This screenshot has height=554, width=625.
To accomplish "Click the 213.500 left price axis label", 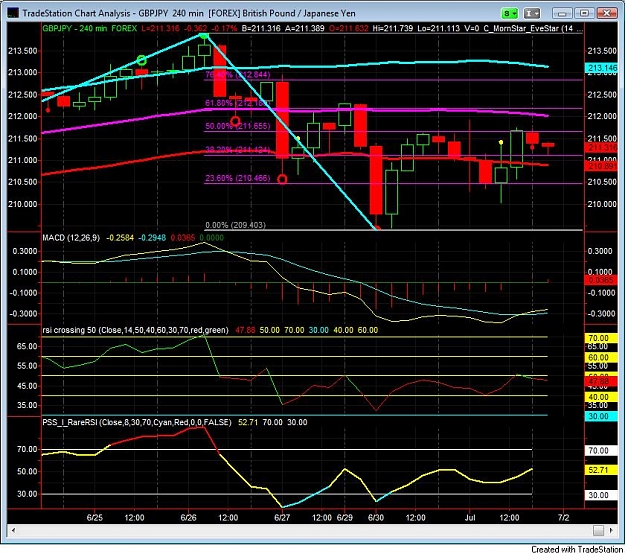I will (22, 51).
